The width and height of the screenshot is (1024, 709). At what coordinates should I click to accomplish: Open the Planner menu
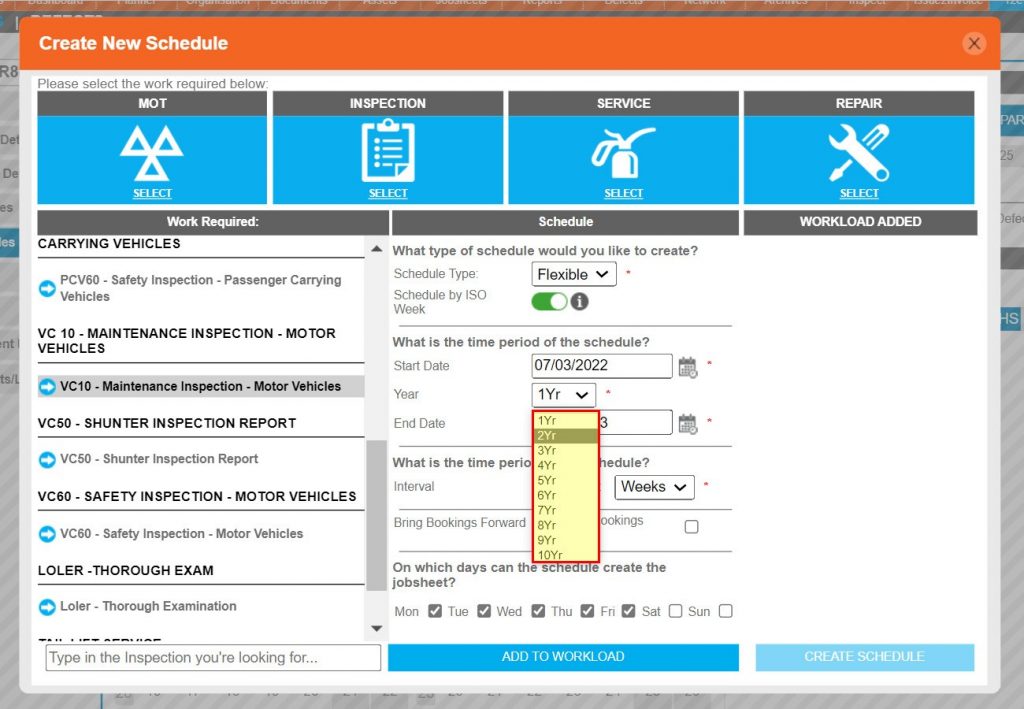pos(137,3)
